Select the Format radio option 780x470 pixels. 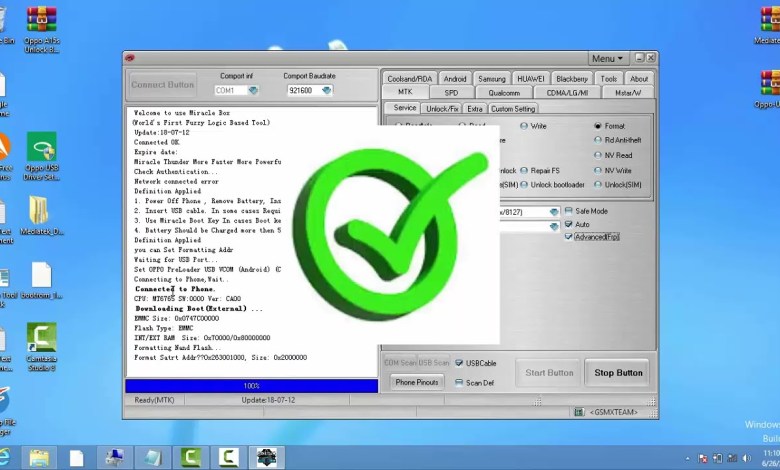point(610,126)
